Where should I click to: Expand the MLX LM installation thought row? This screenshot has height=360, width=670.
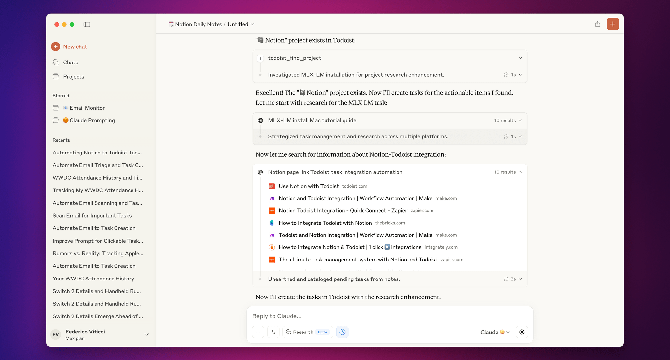coord(390,75)
